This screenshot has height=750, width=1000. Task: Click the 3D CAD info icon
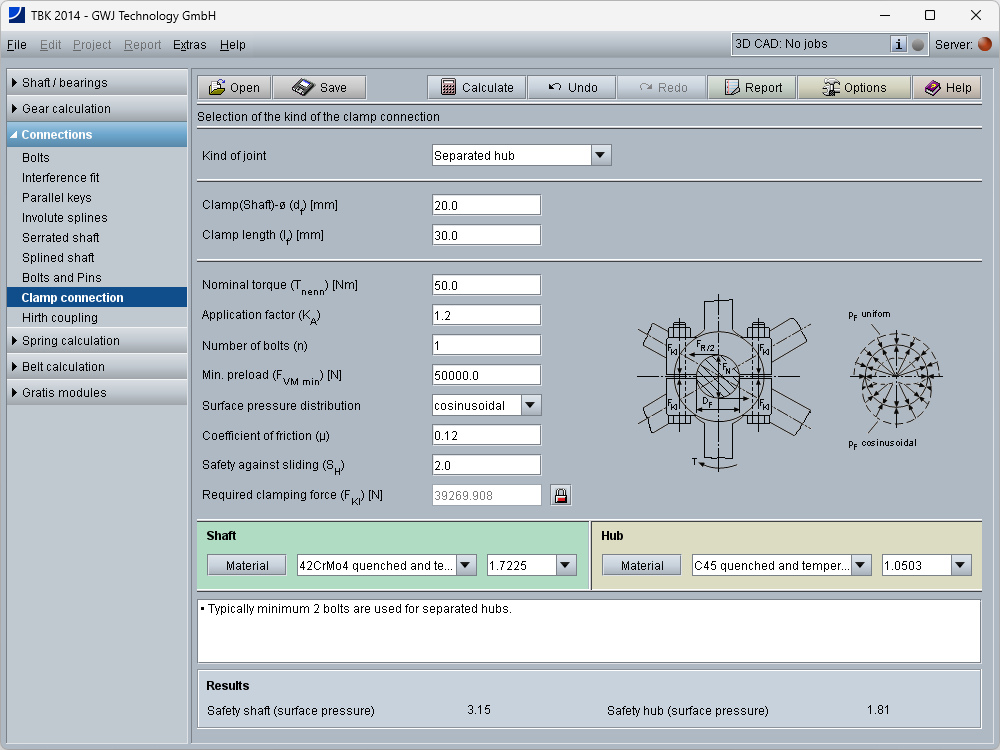coord(898,44)
